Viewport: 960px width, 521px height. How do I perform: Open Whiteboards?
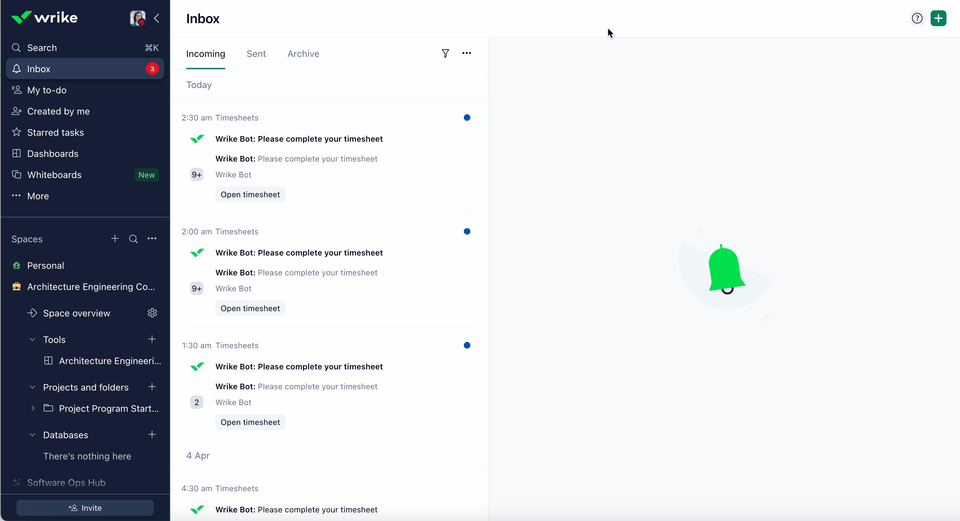pos(85,175)
